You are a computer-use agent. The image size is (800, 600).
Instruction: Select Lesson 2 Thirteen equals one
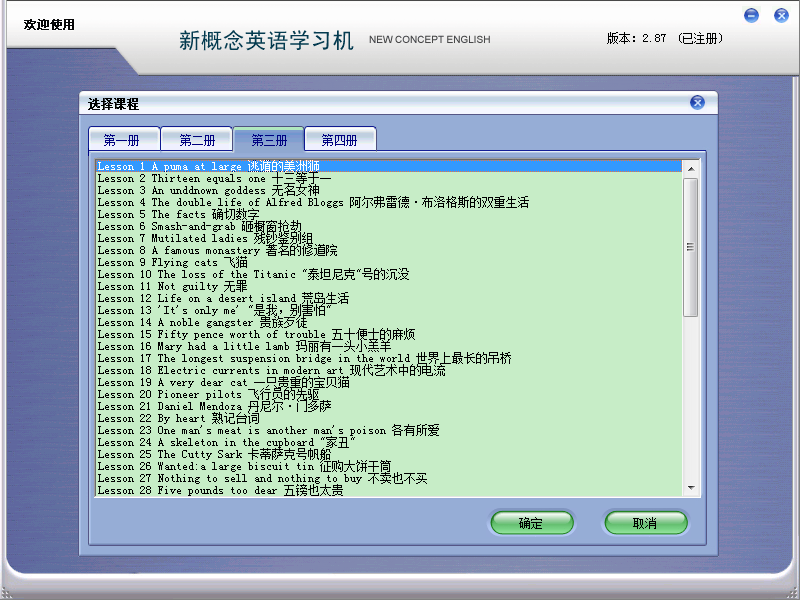(389, 179)
